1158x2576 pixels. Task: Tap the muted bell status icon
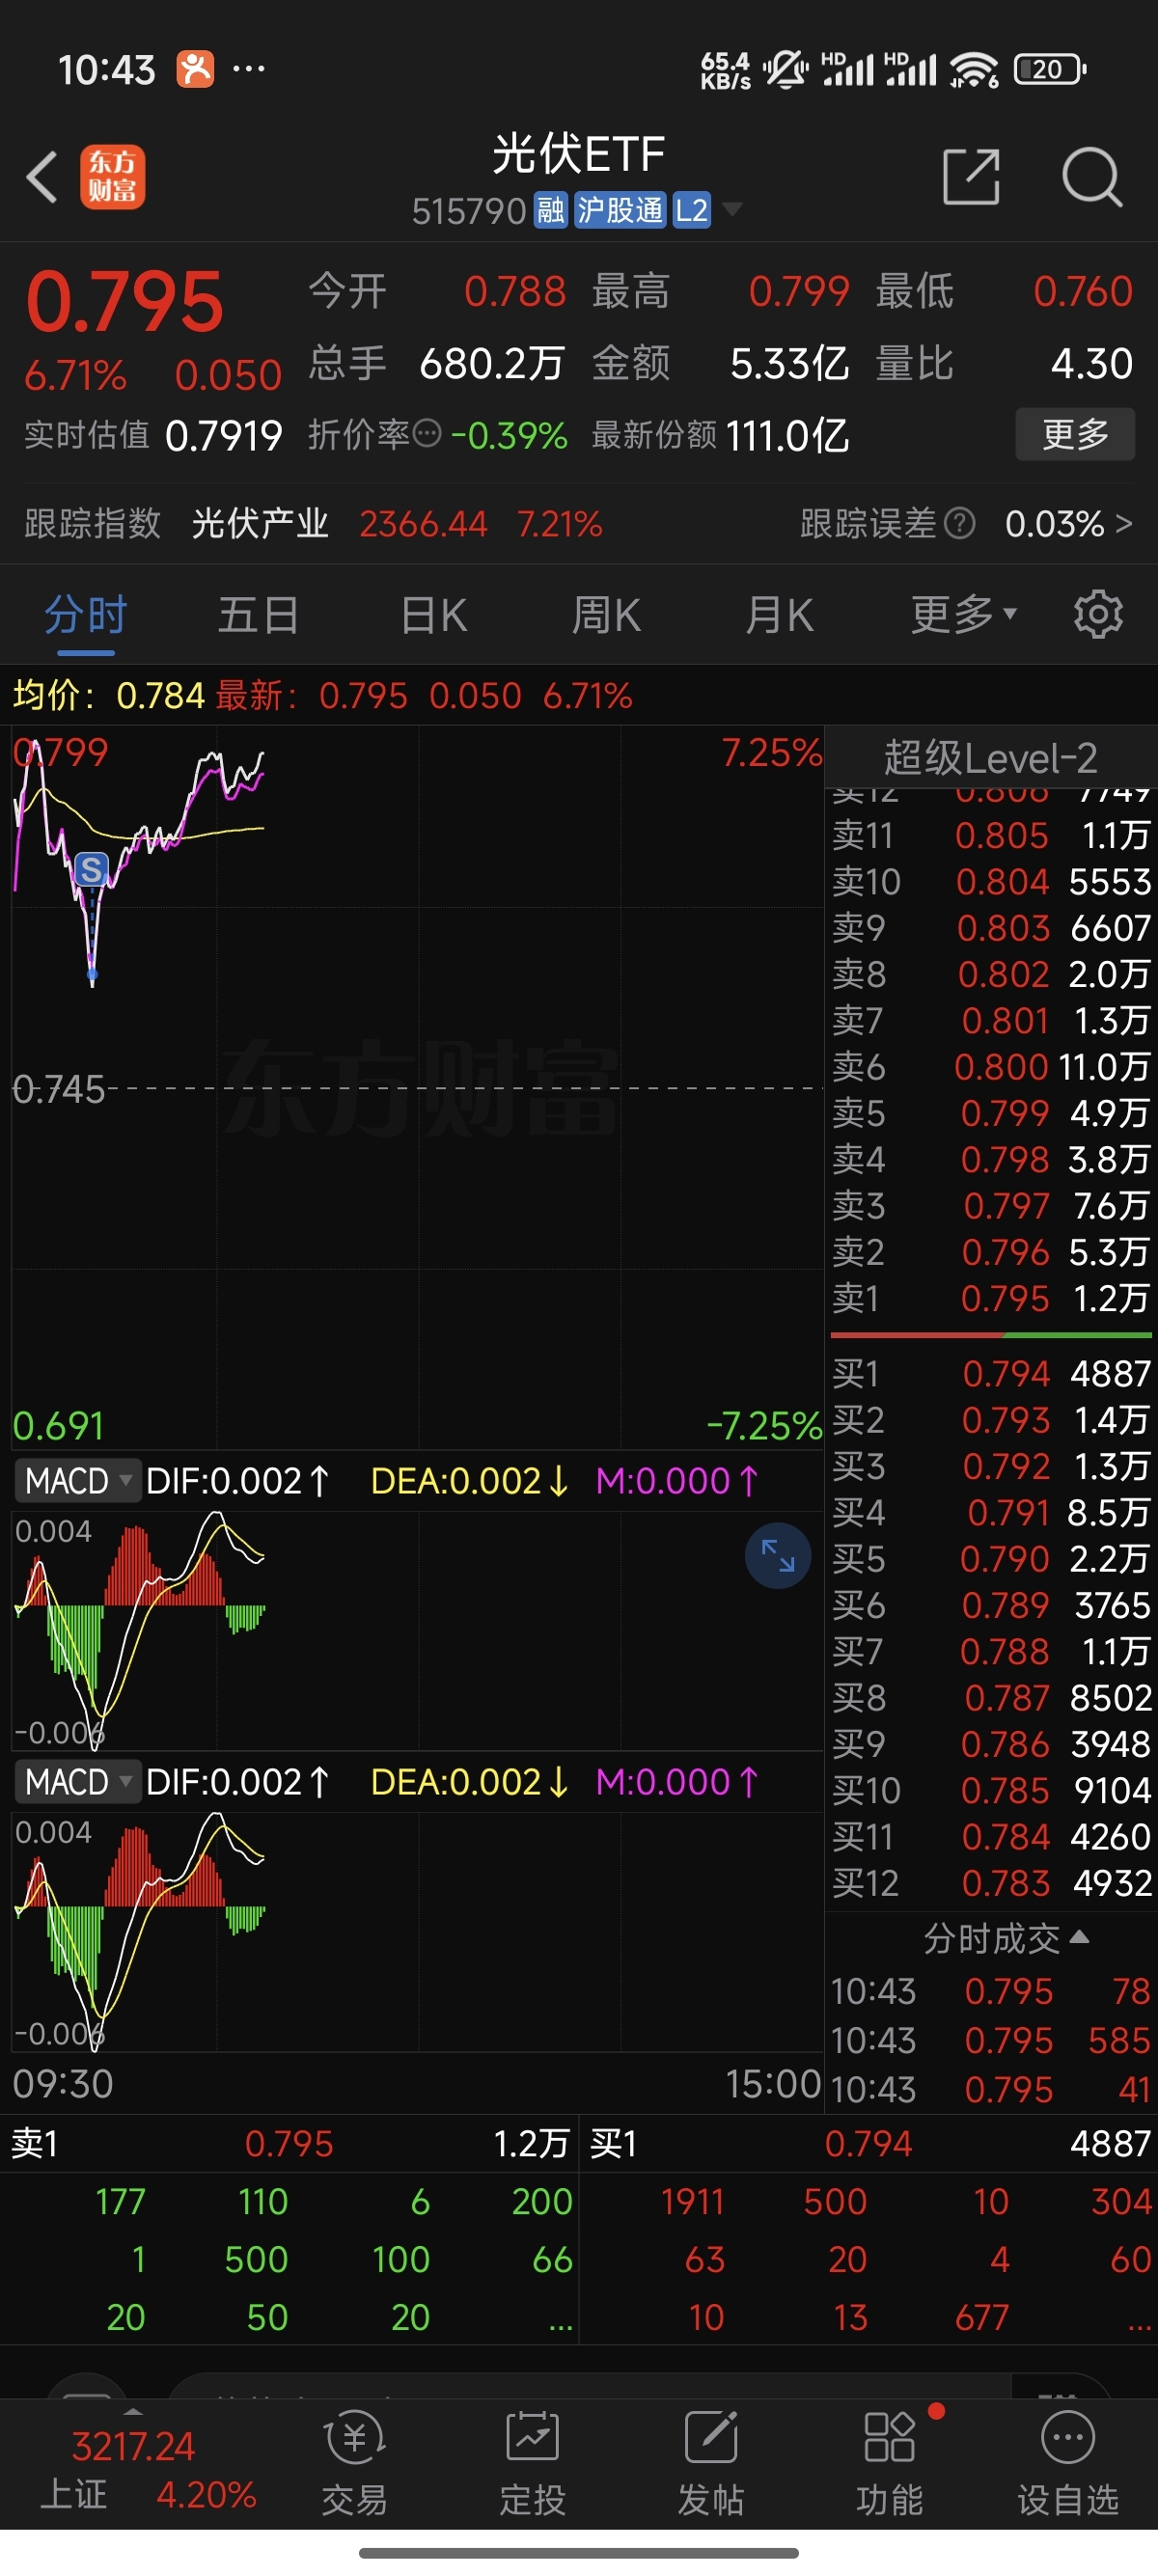(786, 70)
